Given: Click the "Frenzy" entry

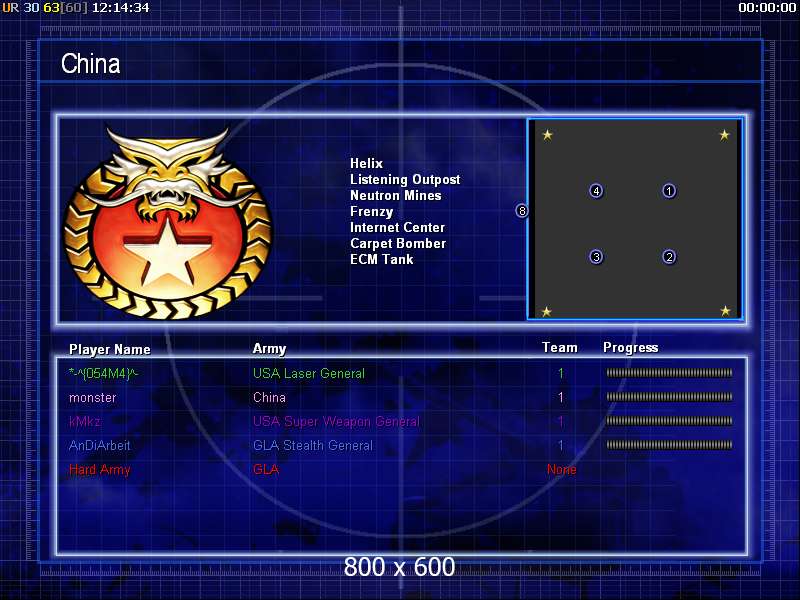Looking at the screenshot, I should click(371, 211).
